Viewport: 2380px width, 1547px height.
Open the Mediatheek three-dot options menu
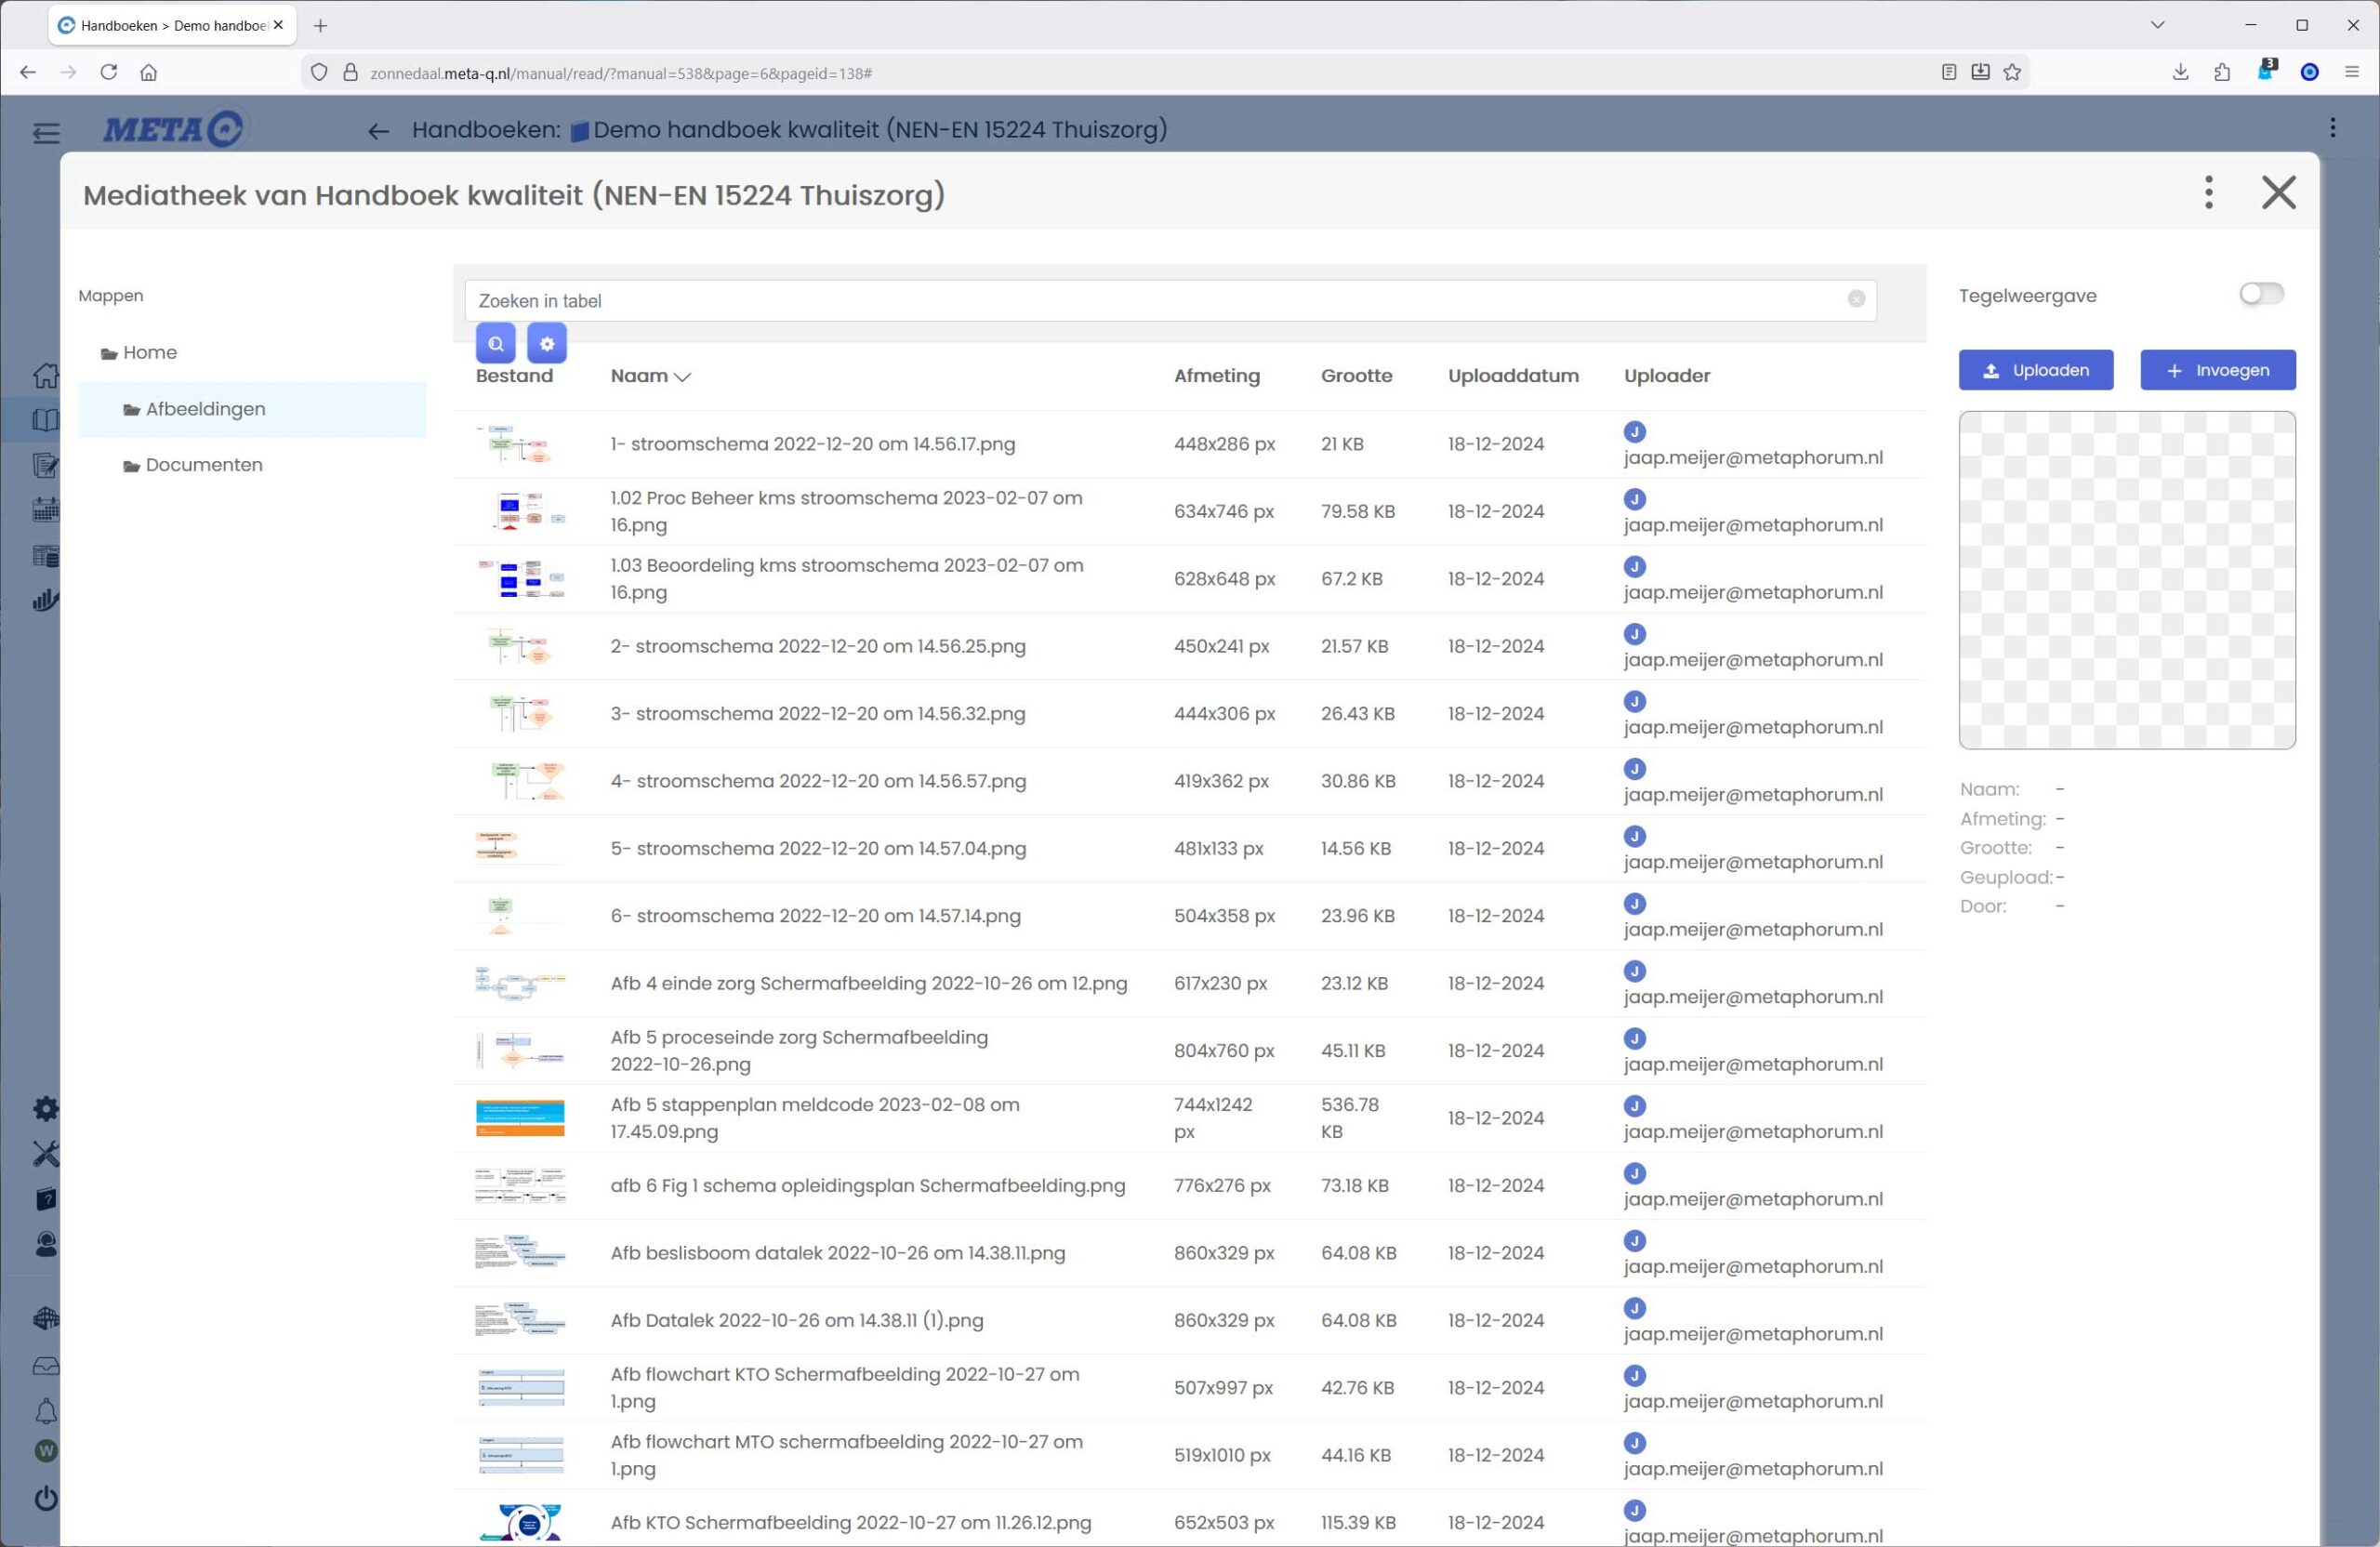[x=2208, y=192]
